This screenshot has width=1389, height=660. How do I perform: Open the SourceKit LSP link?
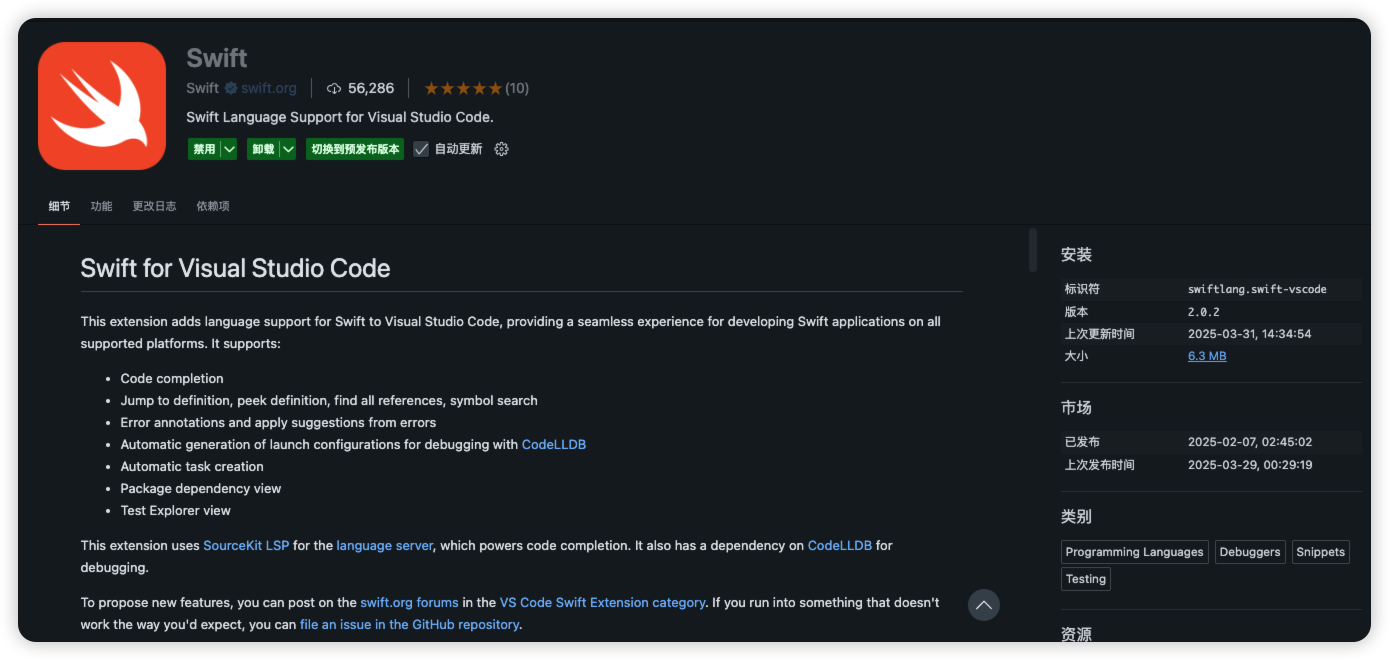pyautogui.click(x=246, y=545)
